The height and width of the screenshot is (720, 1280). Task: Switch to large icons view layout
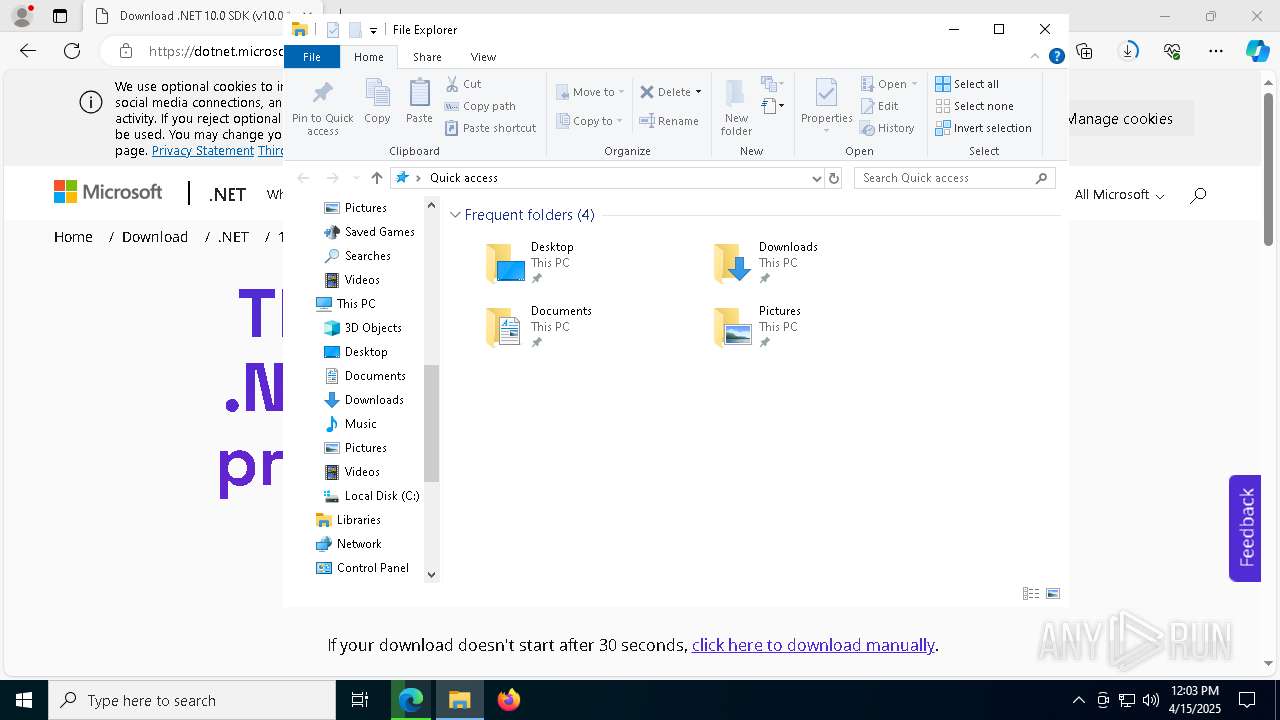1053,593
